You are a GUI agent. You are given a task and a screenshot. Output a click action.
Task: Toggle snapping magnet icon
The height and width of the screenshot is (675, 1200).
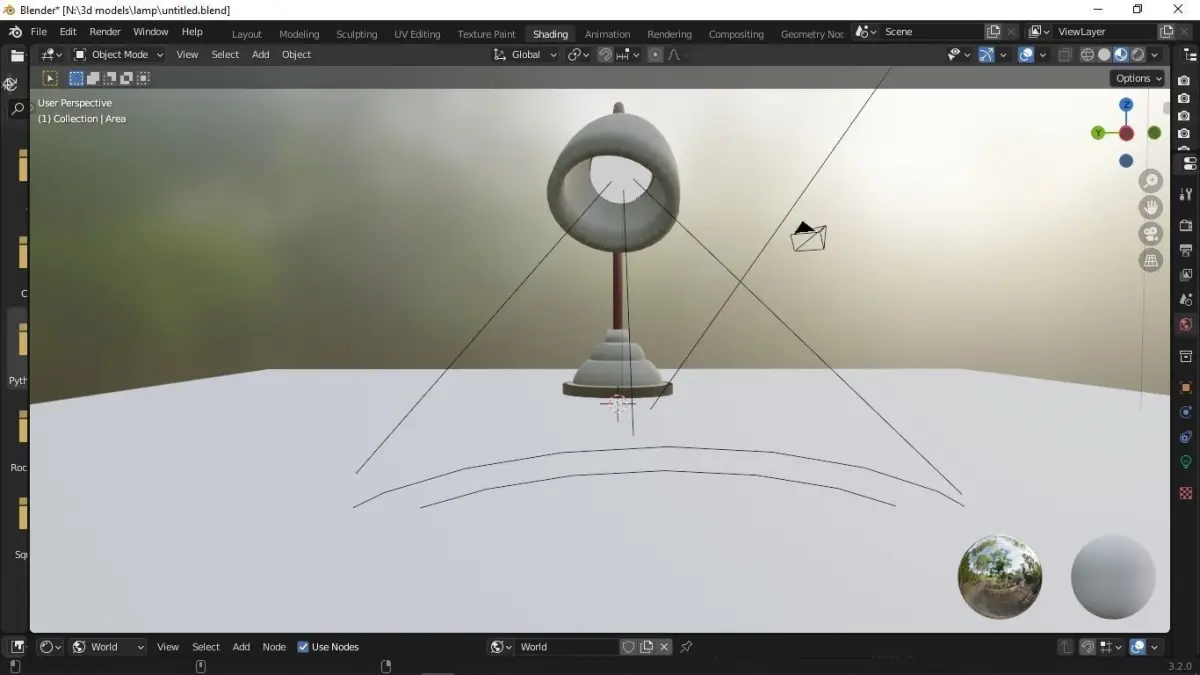point(605,55)
